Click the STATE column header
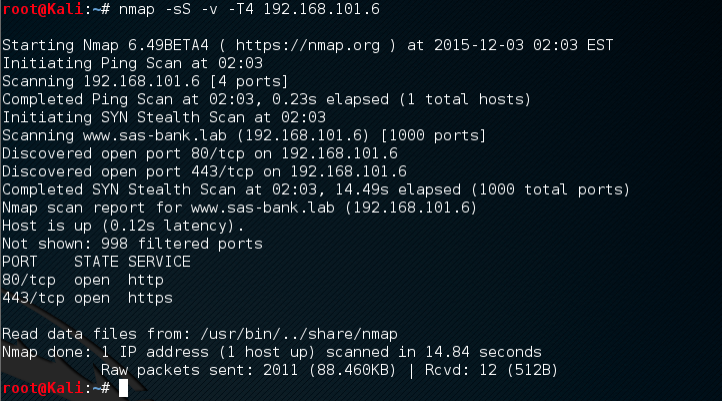Image resolution: width=722 pixels, height=401 pixels. coord(81,261)
